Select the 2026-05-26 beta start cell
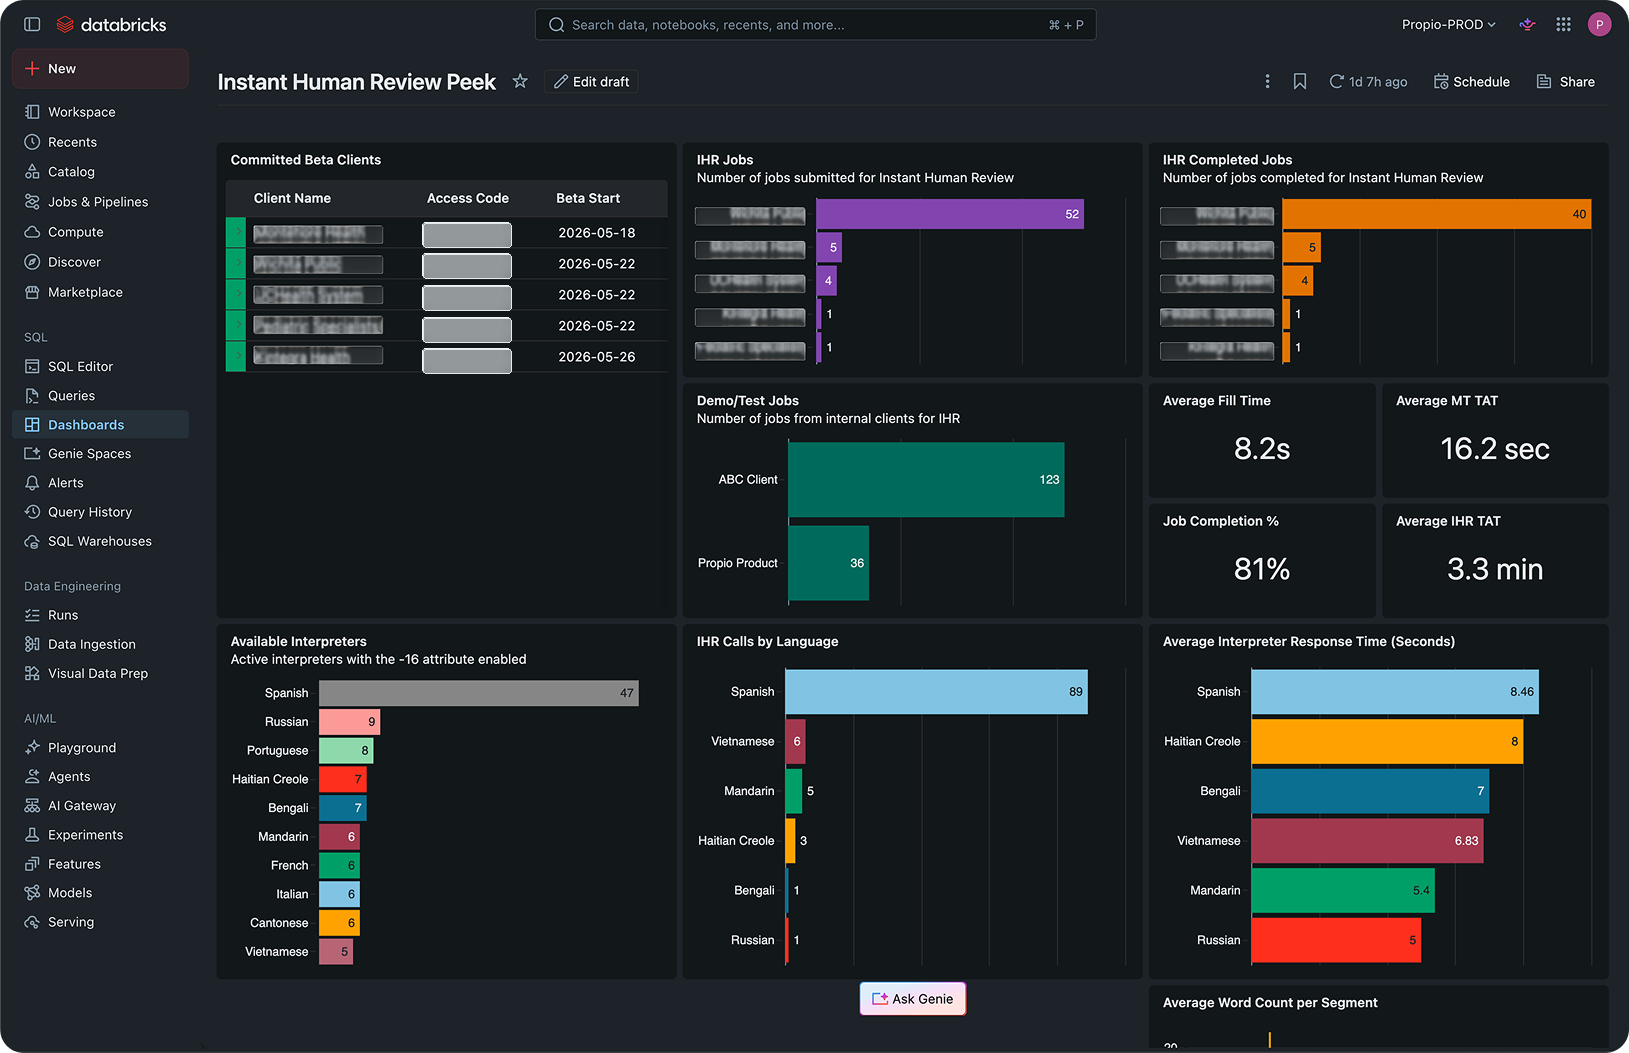The height and width of the screenshot is (1053, 1629). [x=597, y=357]
